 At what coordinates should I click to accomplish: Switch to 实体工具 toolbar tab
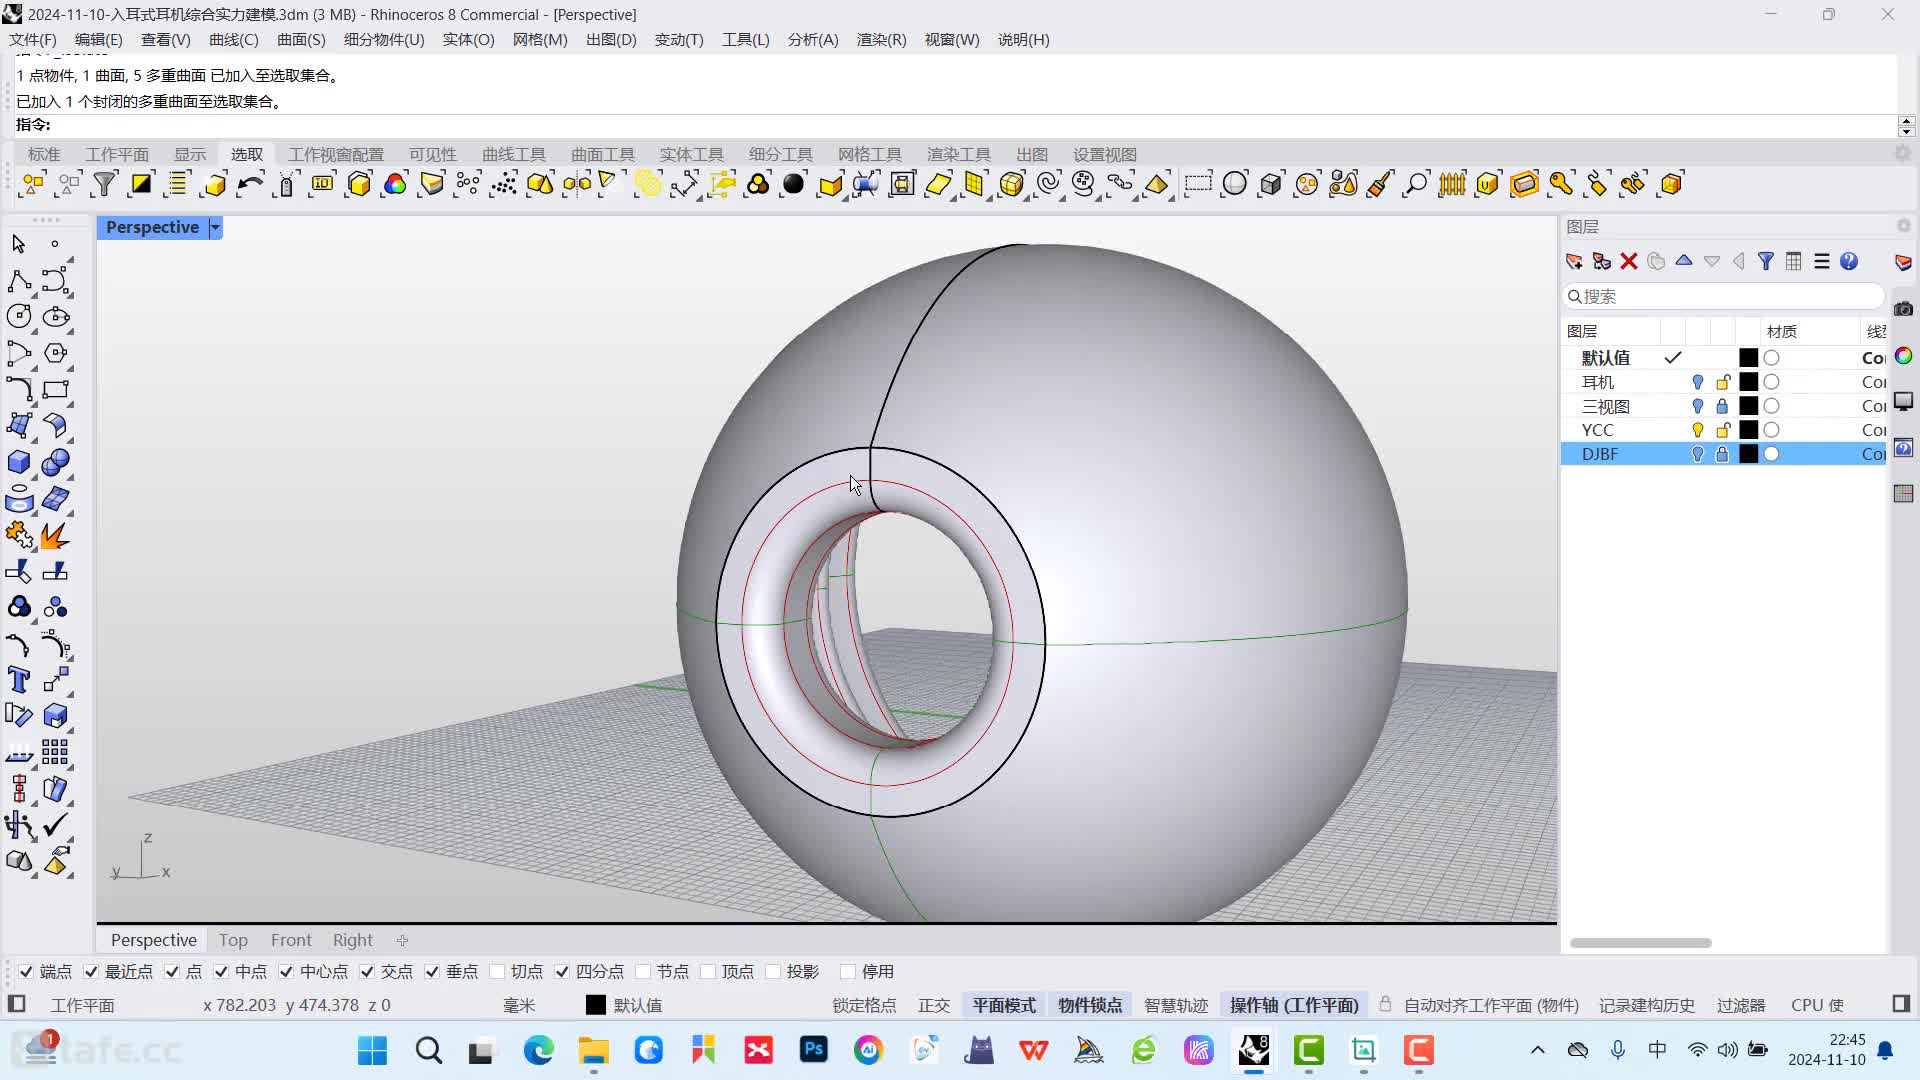(x=691, y=154)
